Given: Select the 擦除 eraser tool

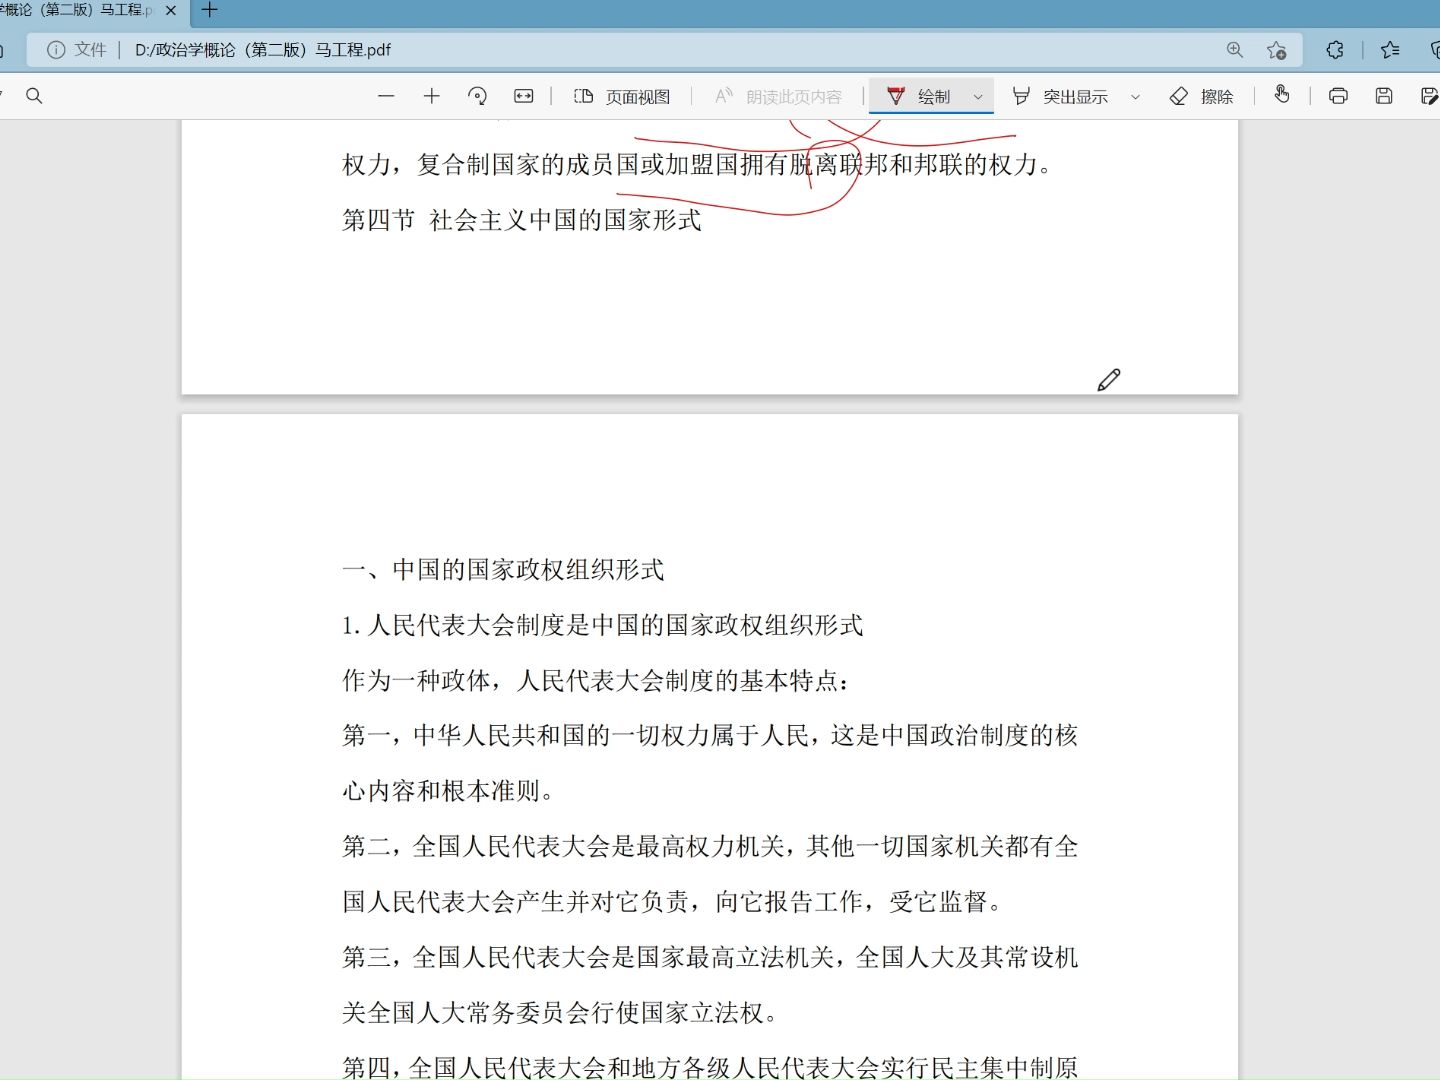Looking at the screenshot, I should (x=1201, y=96).
